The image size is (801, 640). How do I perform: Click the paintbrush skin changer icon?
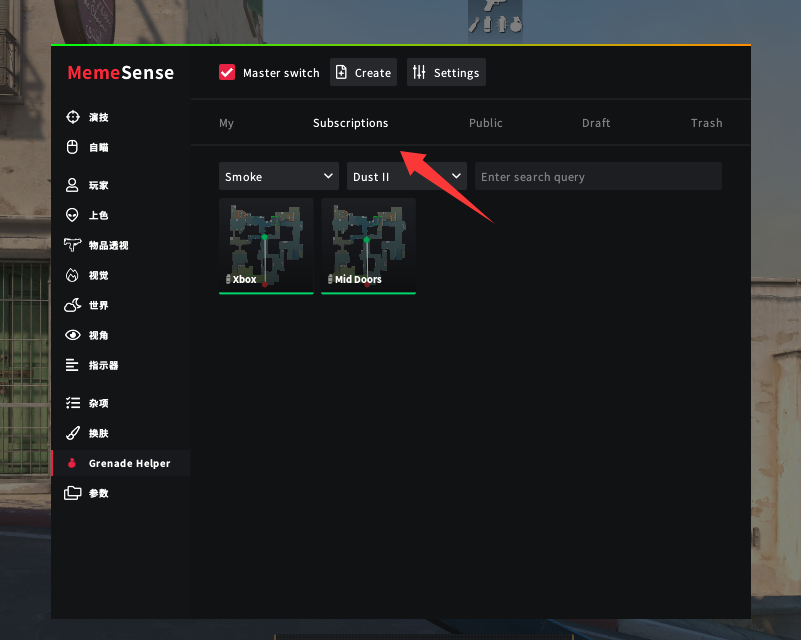click(72, 433)
